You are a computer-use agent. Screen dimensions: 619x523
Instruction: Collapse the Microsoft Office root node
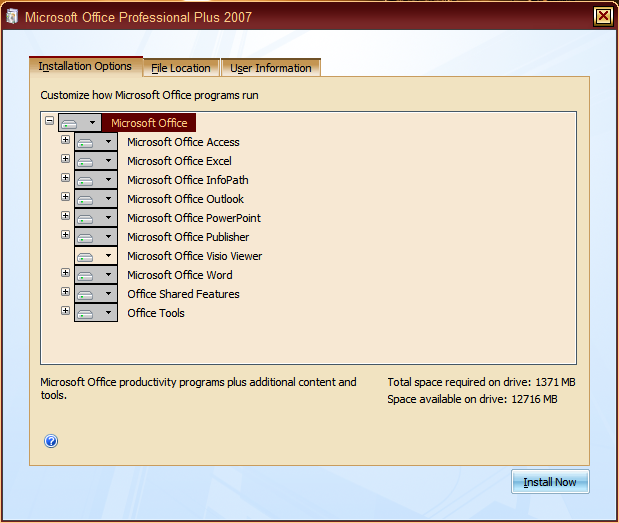[x=49, y=120]
